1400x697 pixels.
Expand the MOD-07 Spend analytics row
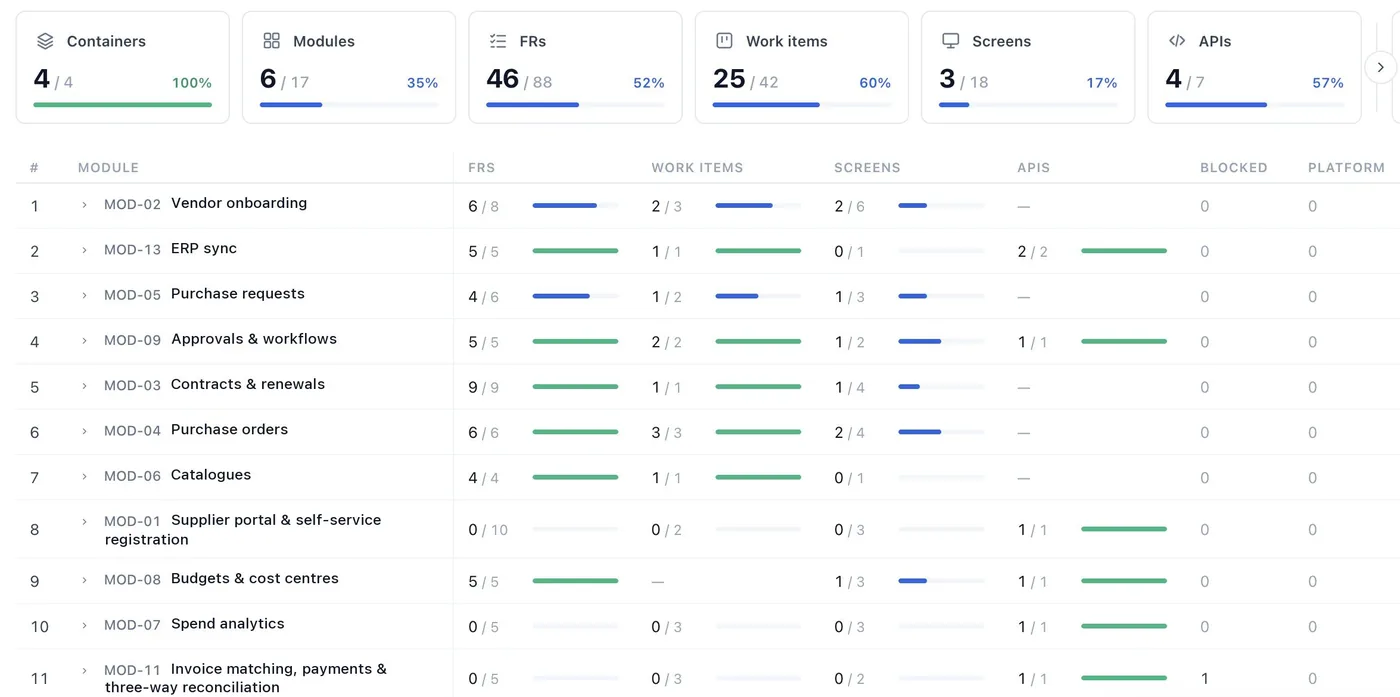coord(85,625)
